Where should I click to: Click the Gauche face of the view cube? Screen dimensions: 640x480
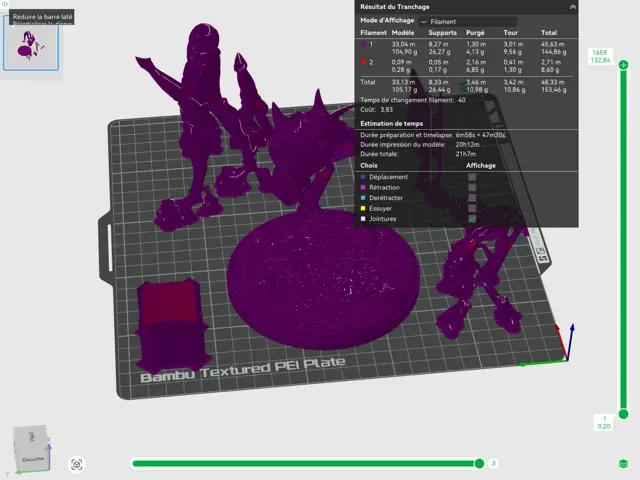(33, 459)
